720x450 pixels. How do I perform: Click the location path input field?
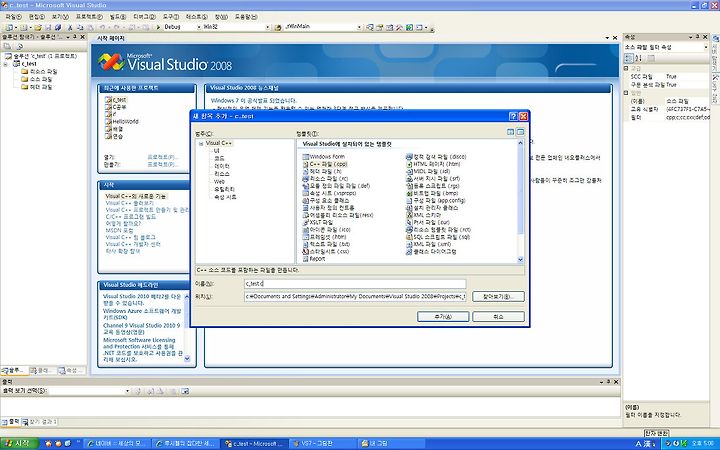355,297
